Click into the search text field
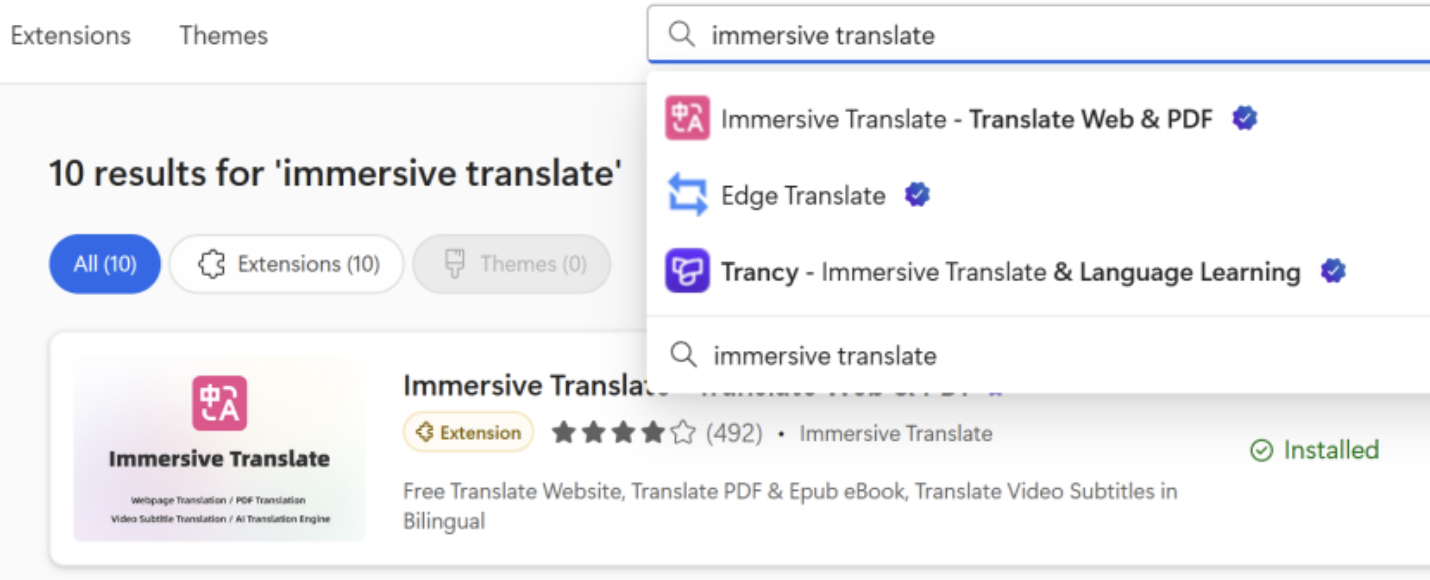1430x580 pixels. click(x=1050, y=35)
